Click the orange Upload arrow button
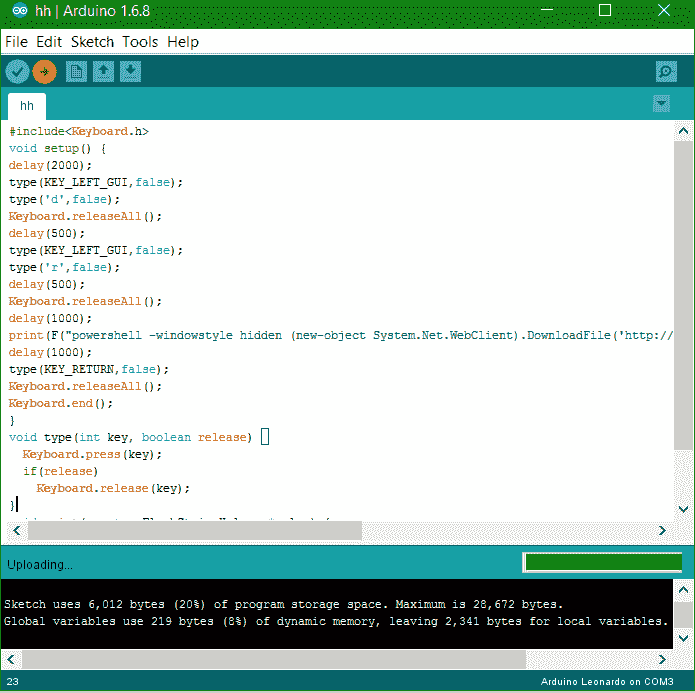The image size is (695, 693). tap(44, 71)
